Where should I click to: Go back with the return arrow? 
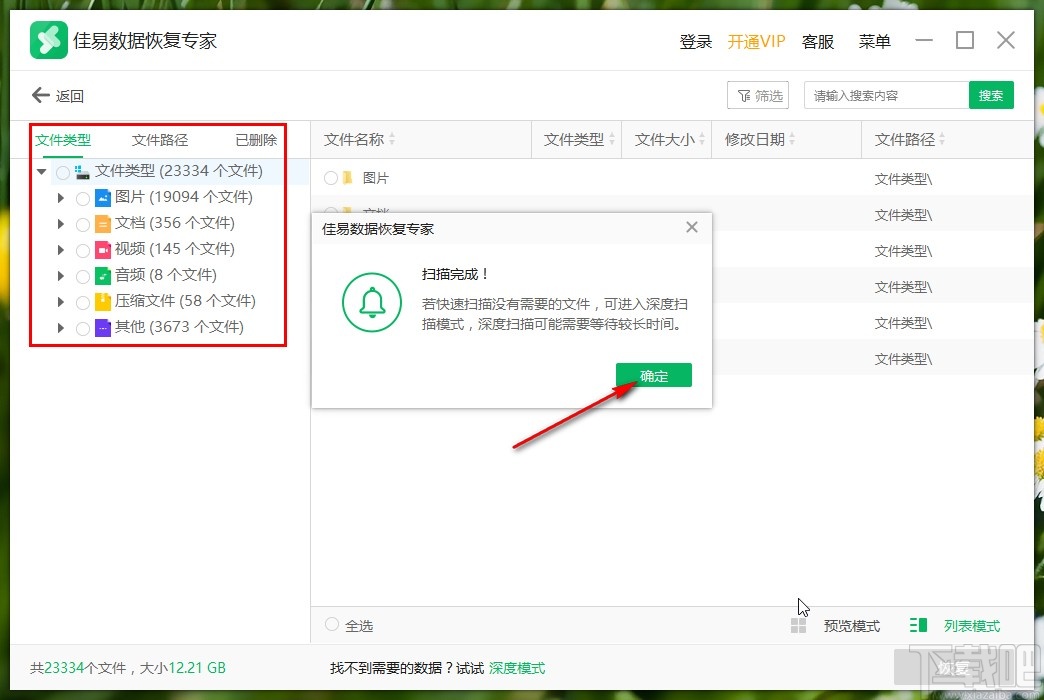tap(41, 95)
